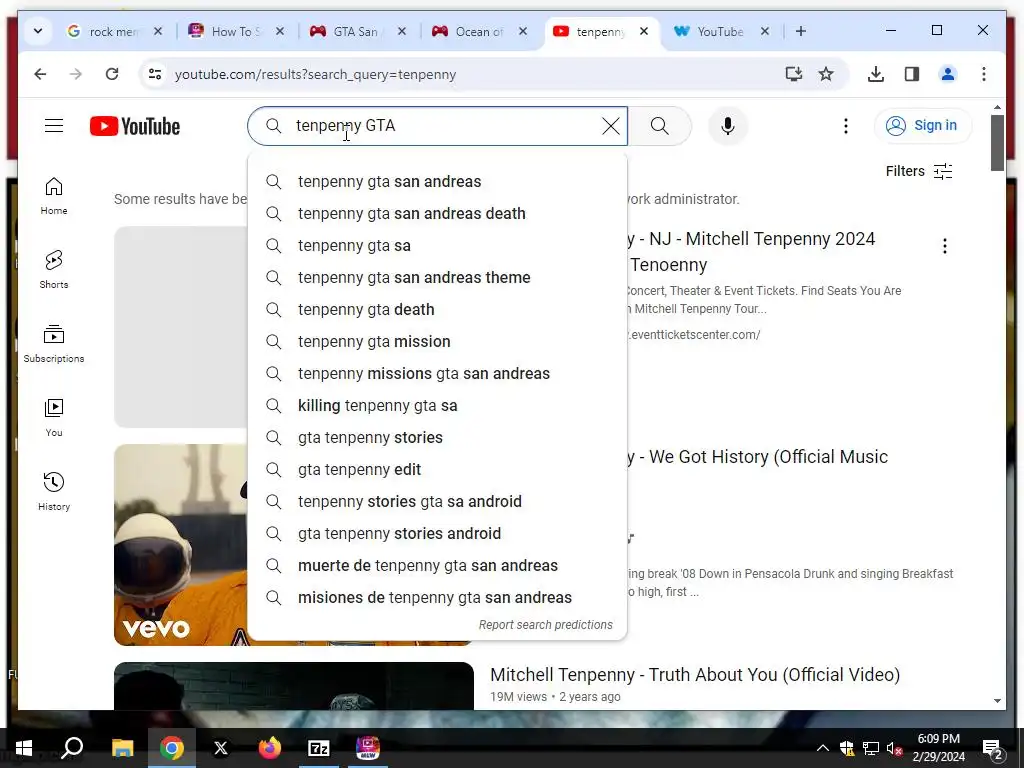This screenshot has width=1024, height=768.
Task: Close the 'rock mem' tab
Action: click(157, 31)
